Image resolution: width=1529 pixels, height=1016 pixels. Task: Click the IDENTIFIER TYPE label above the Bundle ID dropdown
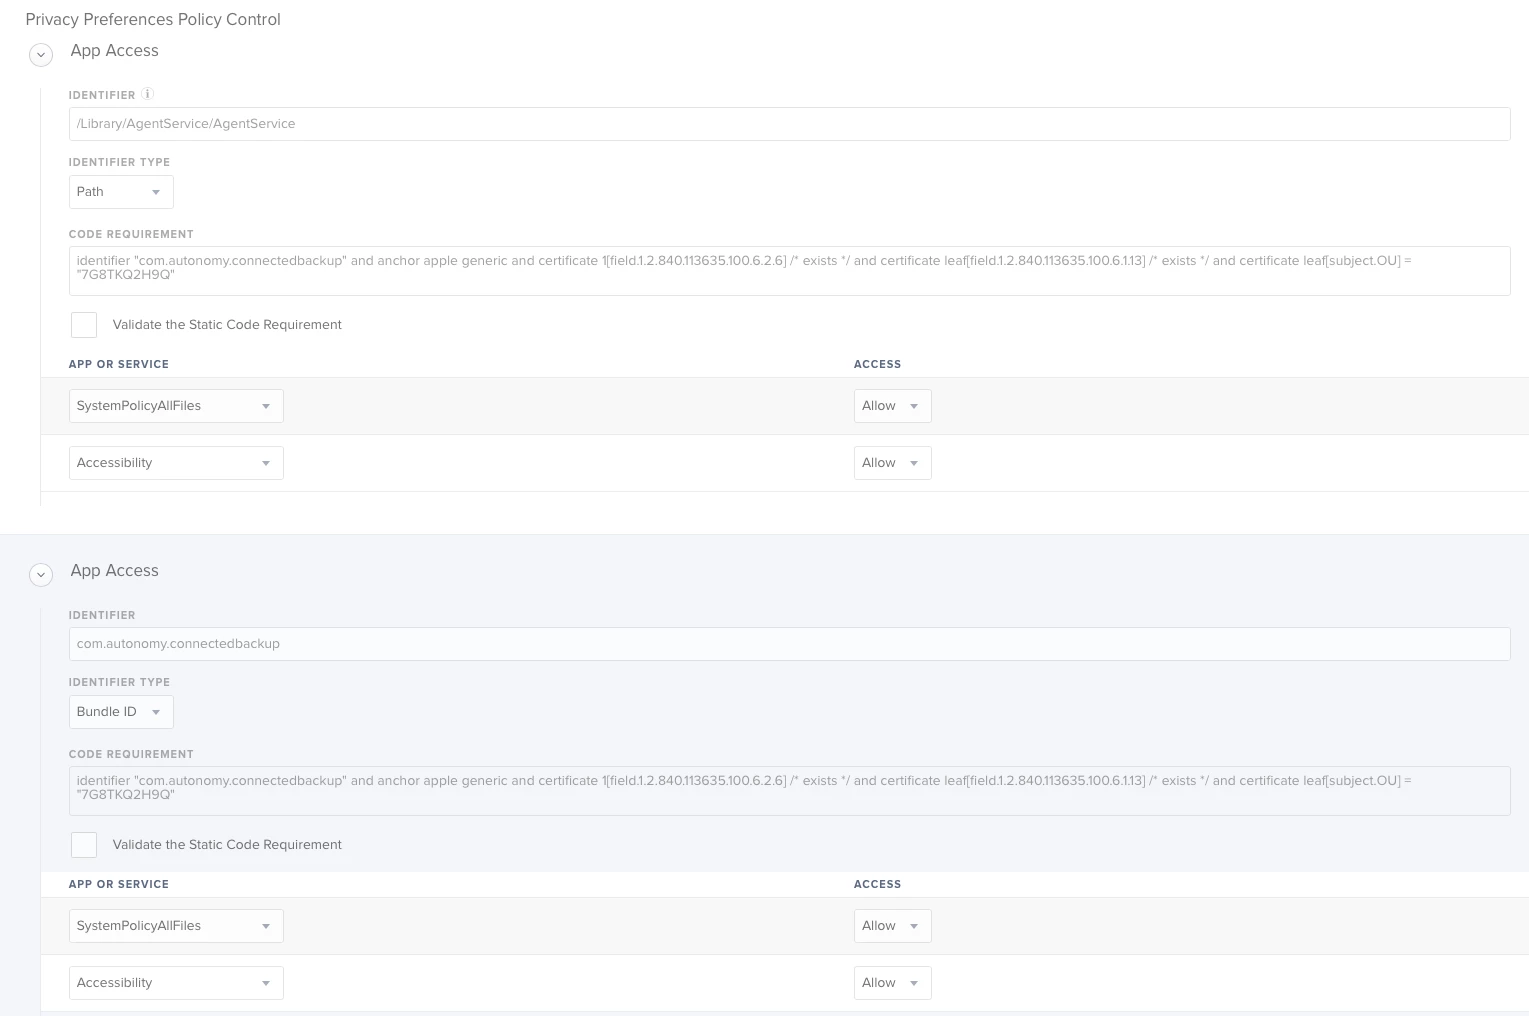pyautogui.click(x=119, y=682)
